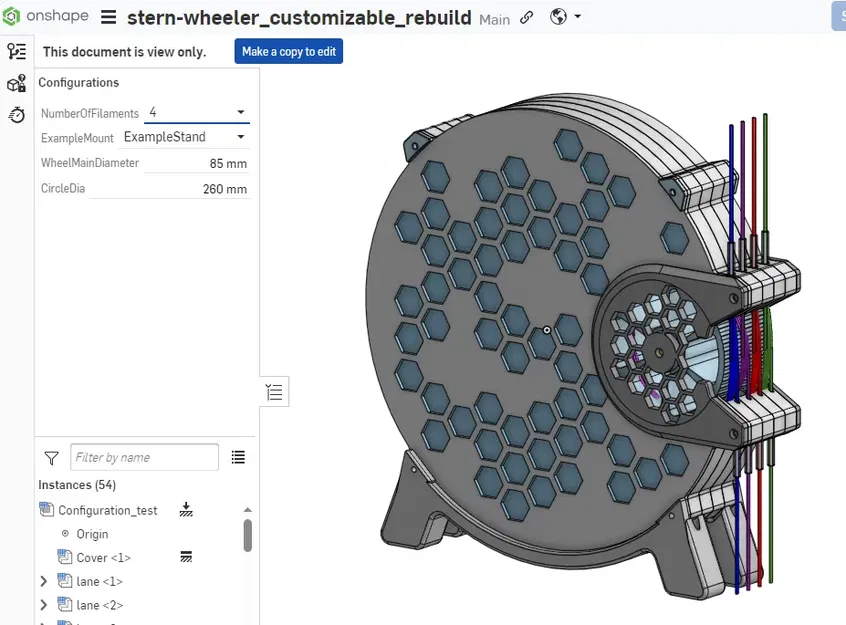Click the instance list scrollbar thumb
846x625 pixels.
[x=248, y=535]
